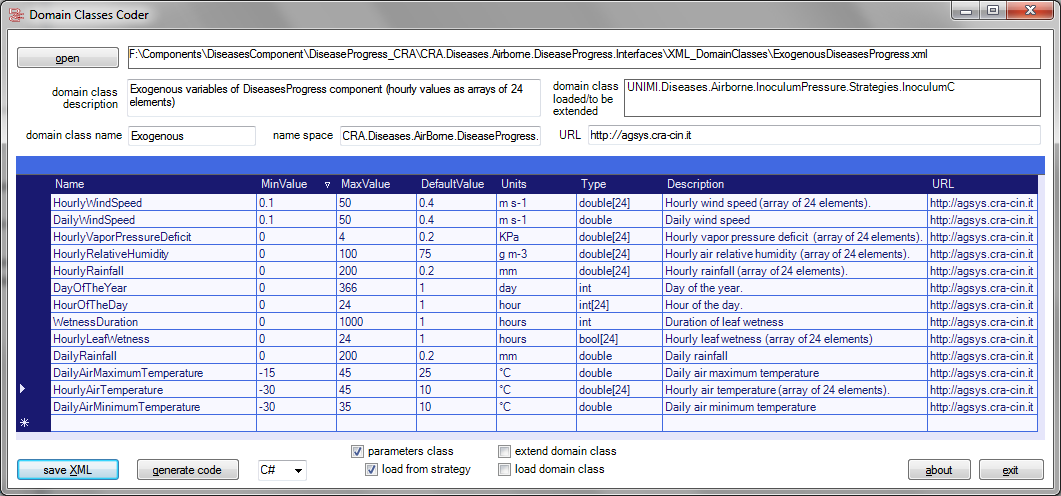
Task: Sort by the Type column header
Action: (619, 184)
